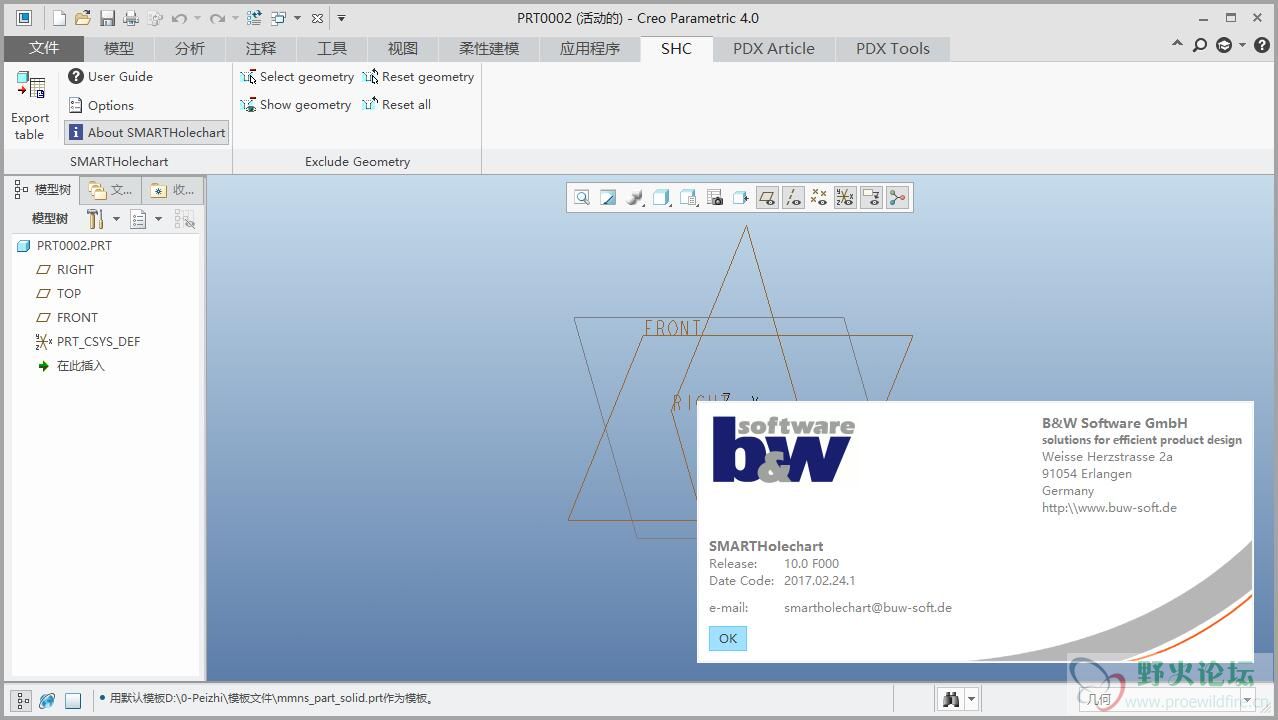Close the window using the quick toolbar X icon
Image resolution: width=1278 pixels, height=720 pixels.
click(x=317, y=18)
